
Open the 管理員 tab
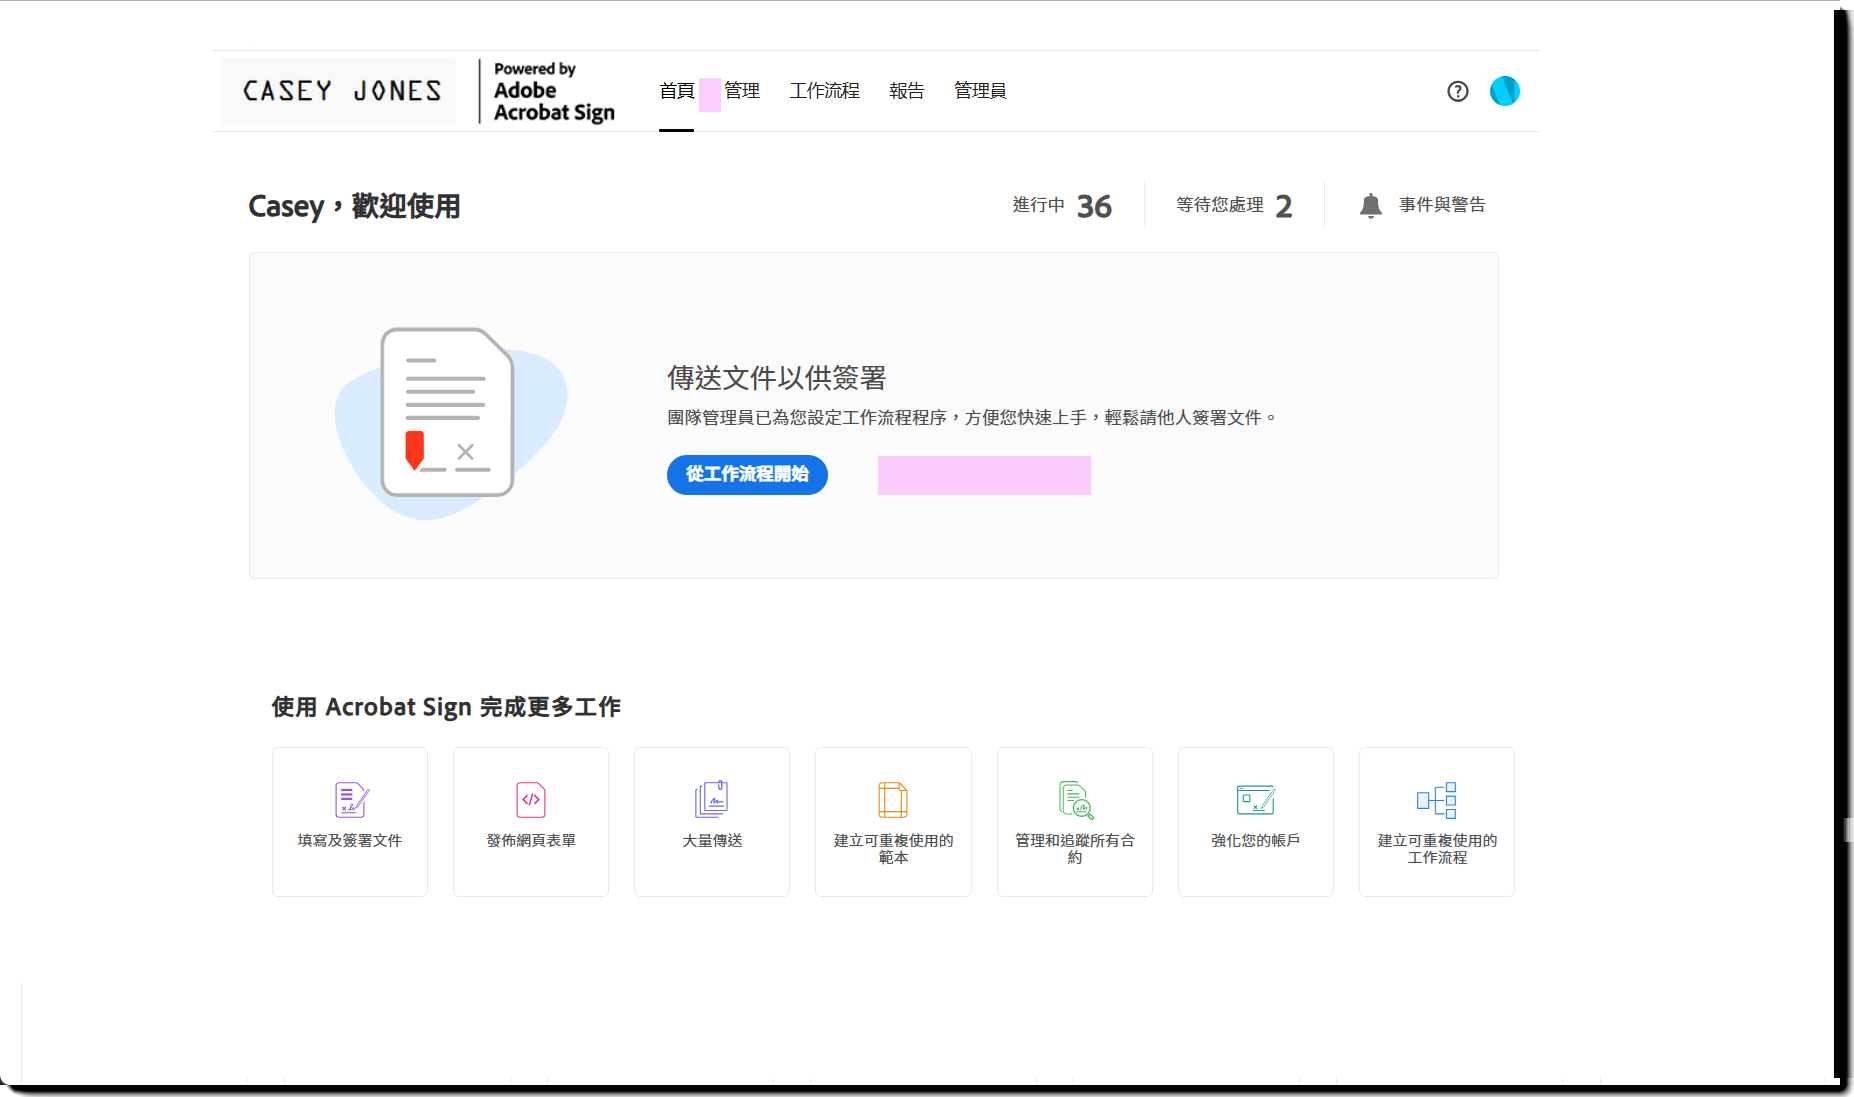pos(980,91)
